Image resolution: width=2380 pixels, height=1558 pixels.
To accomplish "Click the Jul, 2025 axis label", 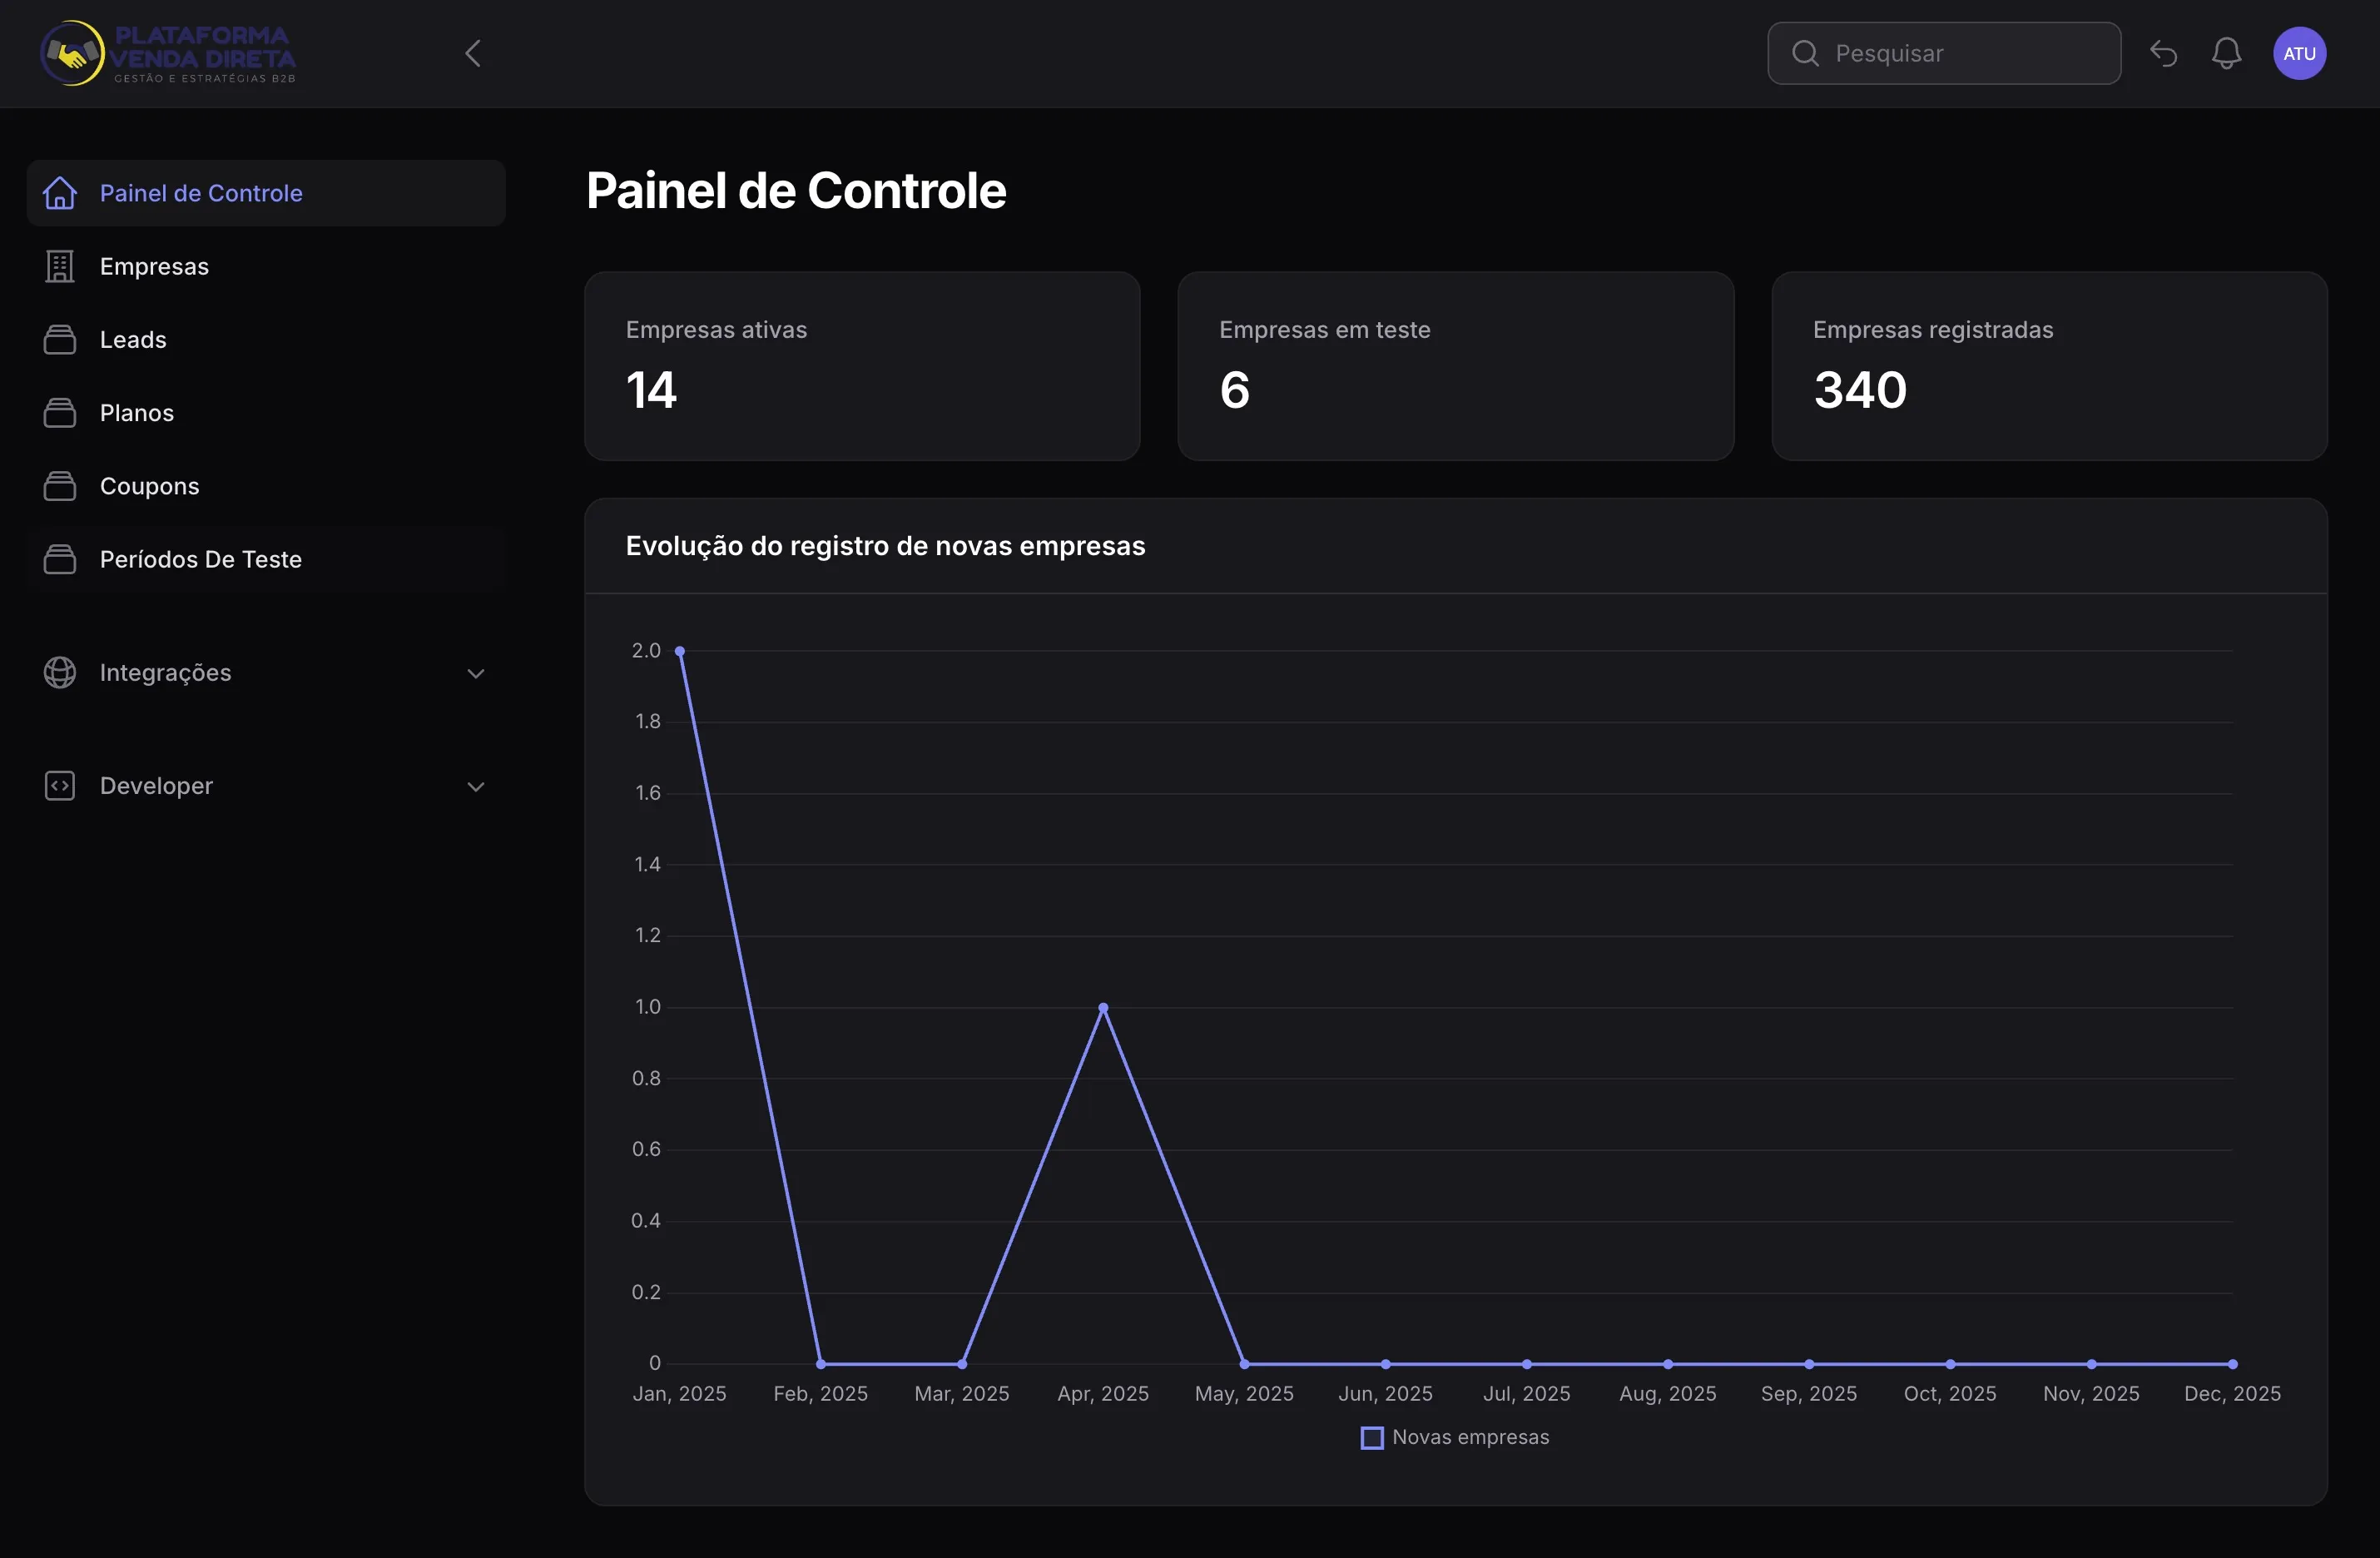I will coord(1526,1394).
